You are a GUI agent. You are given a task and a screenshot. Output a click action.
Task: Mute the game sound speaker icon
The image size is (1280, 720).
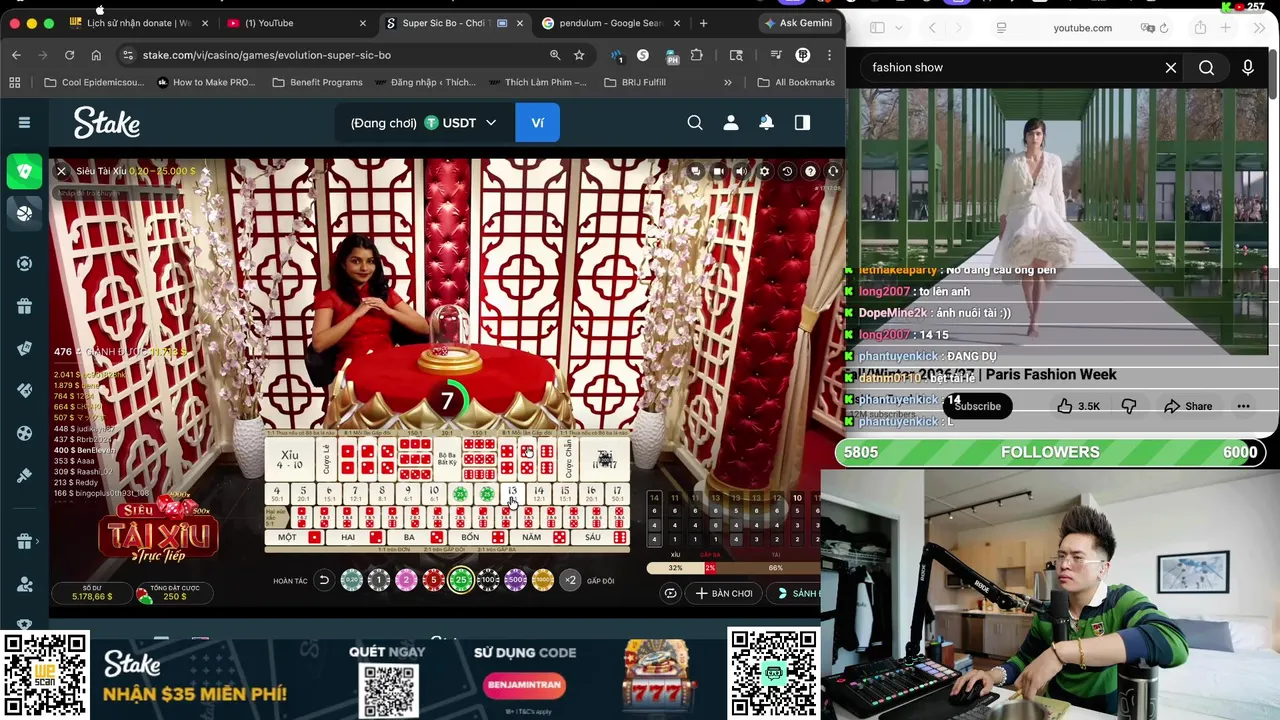tap(741, 171)
